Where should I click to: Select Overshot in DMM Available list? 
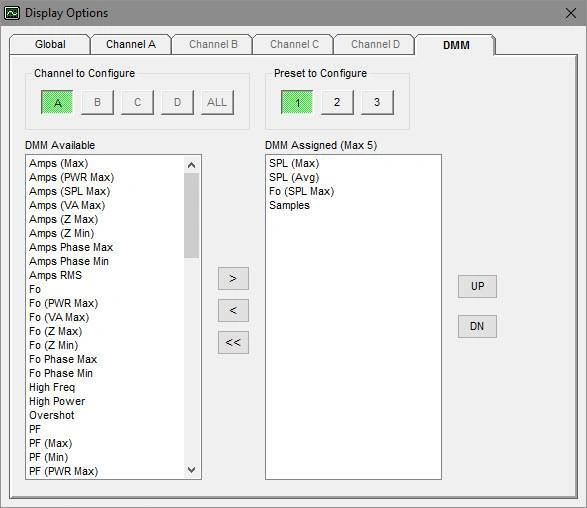[52, 415]
